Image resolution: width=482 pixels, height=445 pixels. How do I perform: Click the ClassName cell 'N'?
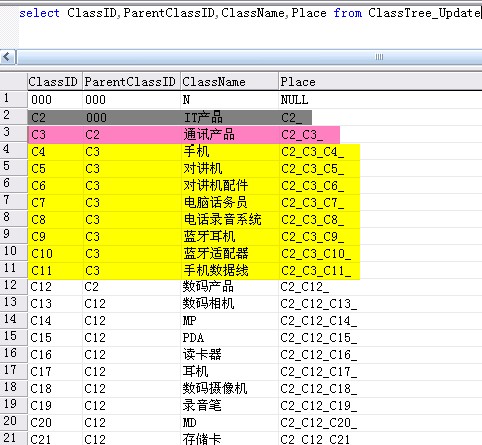pyautogui.click(x=186, y=100)
